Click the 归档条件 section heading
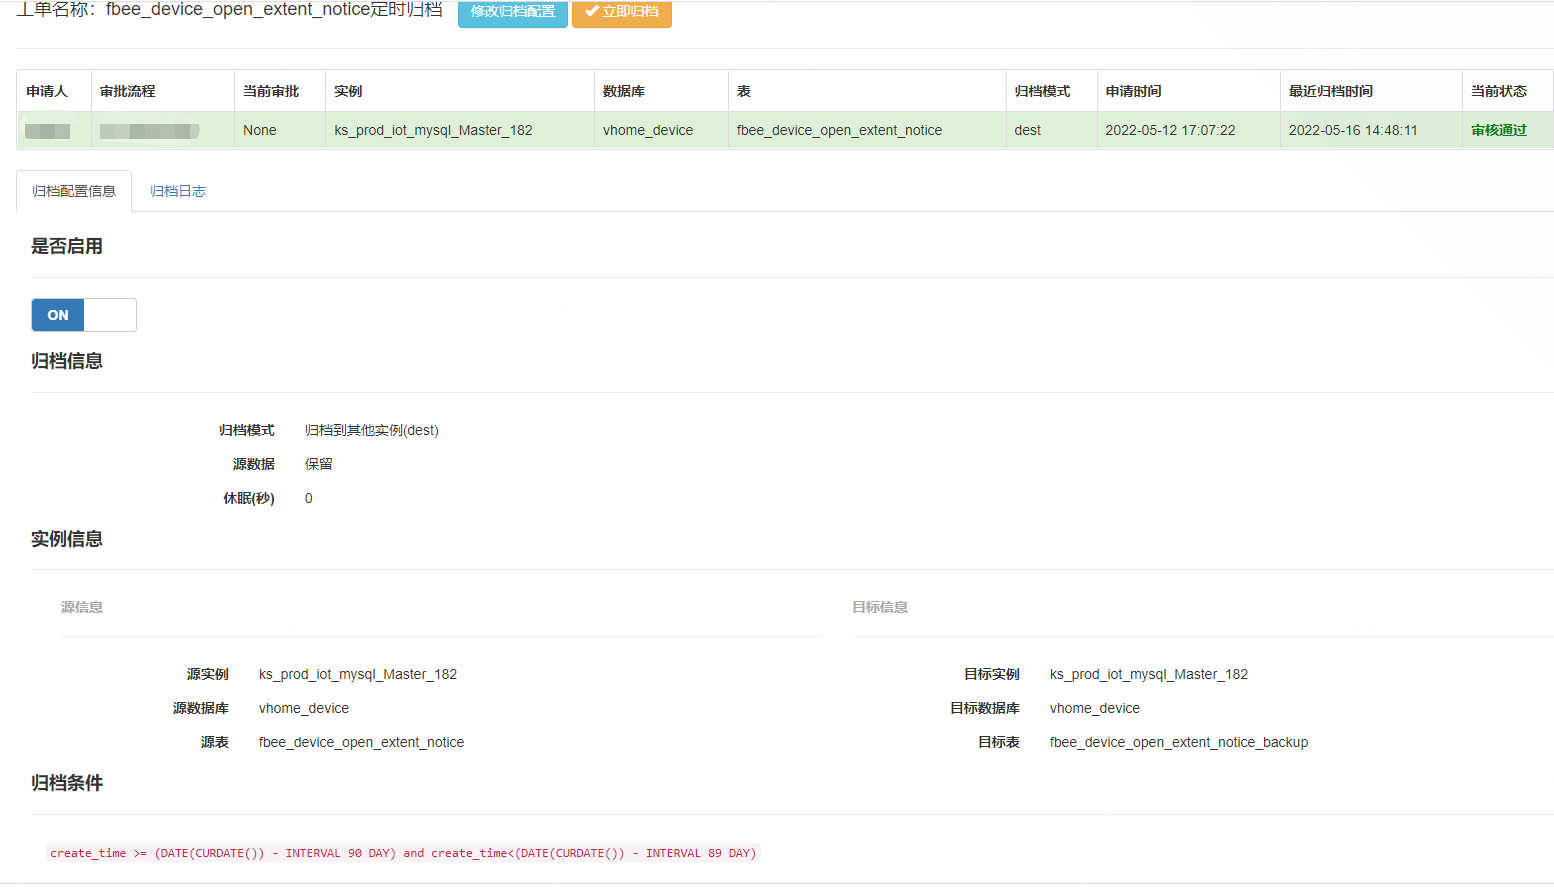 (67, 783)
